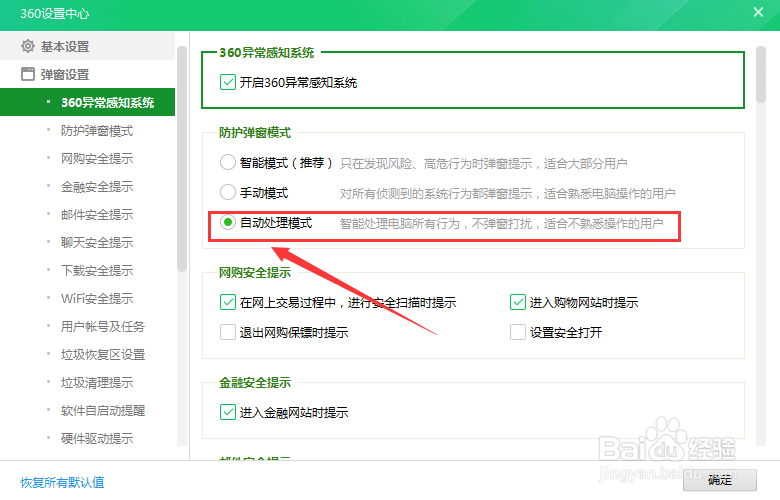
Task: Click the main panel vertical scrollbar
Action: (x=760, y=75)
